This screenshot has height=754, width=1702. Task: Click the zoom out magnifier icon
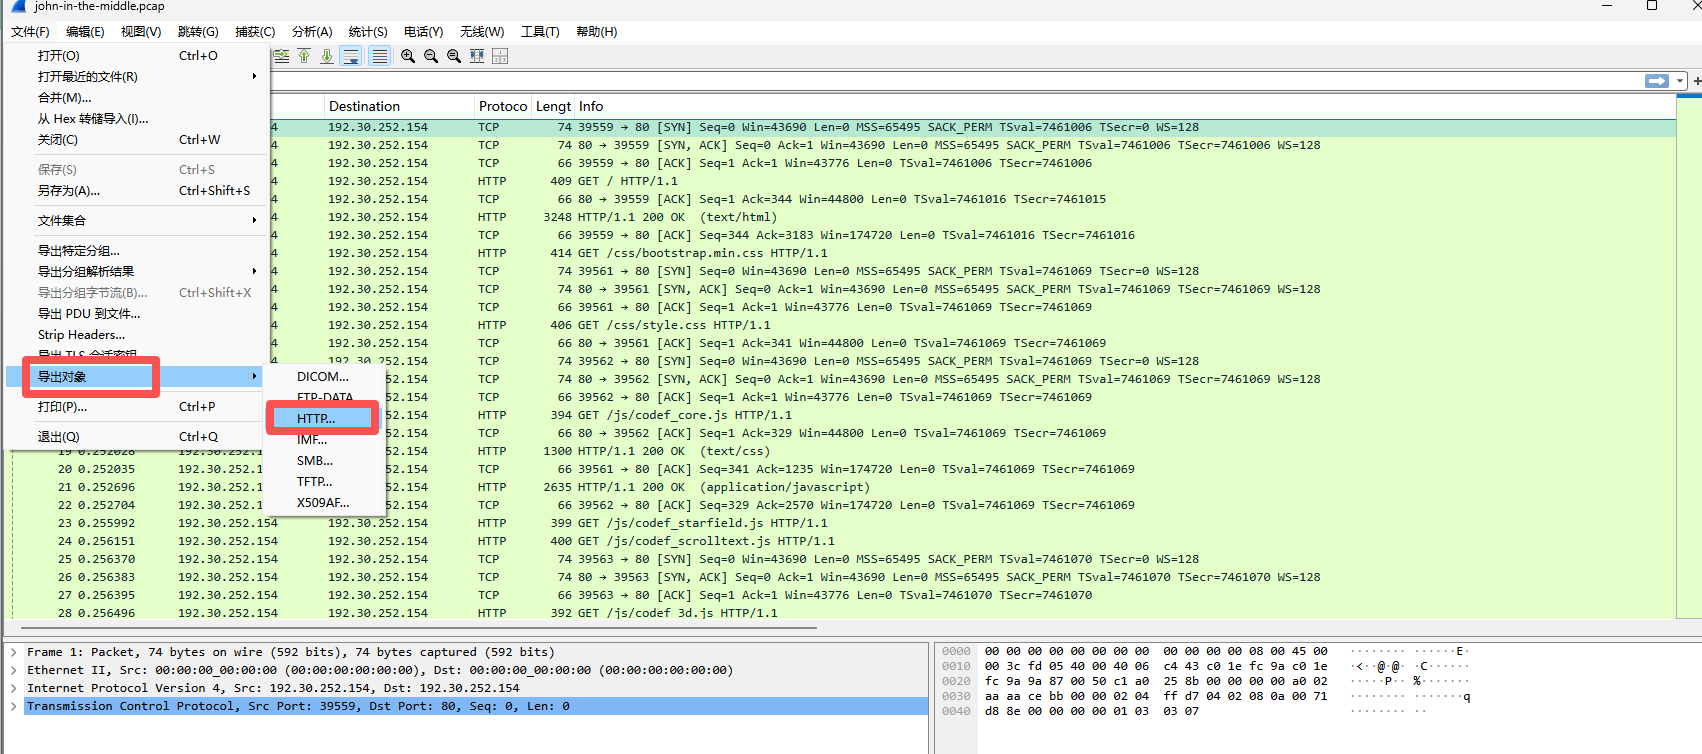[431, 56]
